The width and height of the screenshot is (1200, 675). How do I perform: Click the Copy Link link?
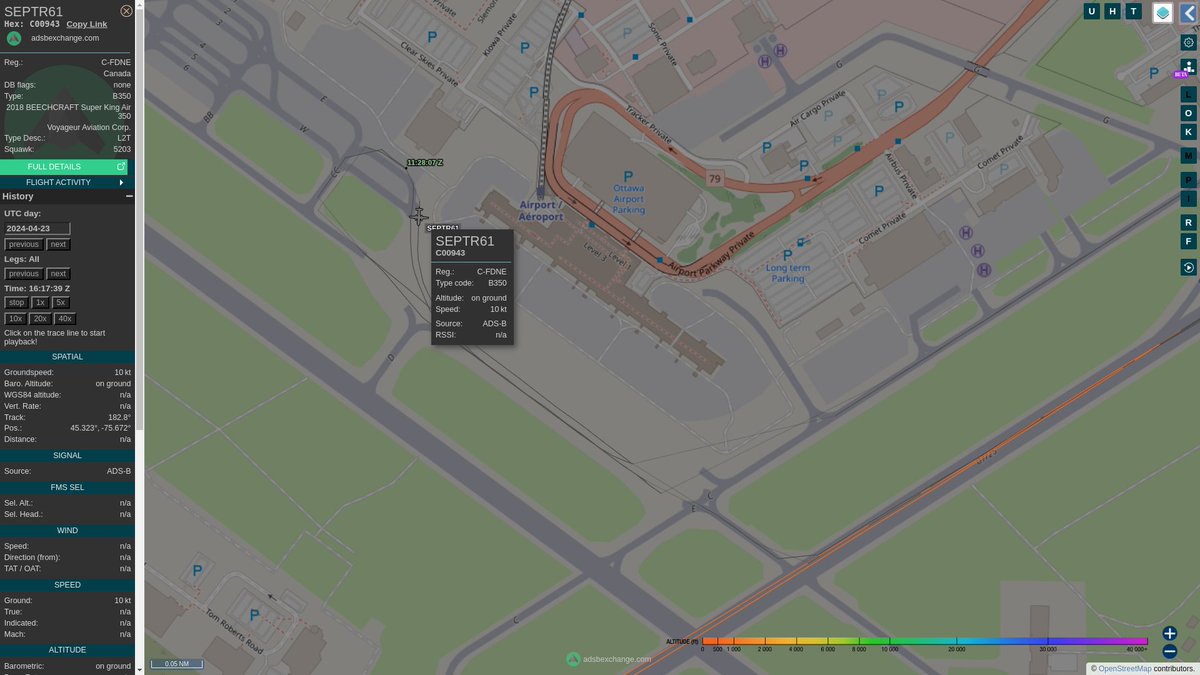point(87,24)
